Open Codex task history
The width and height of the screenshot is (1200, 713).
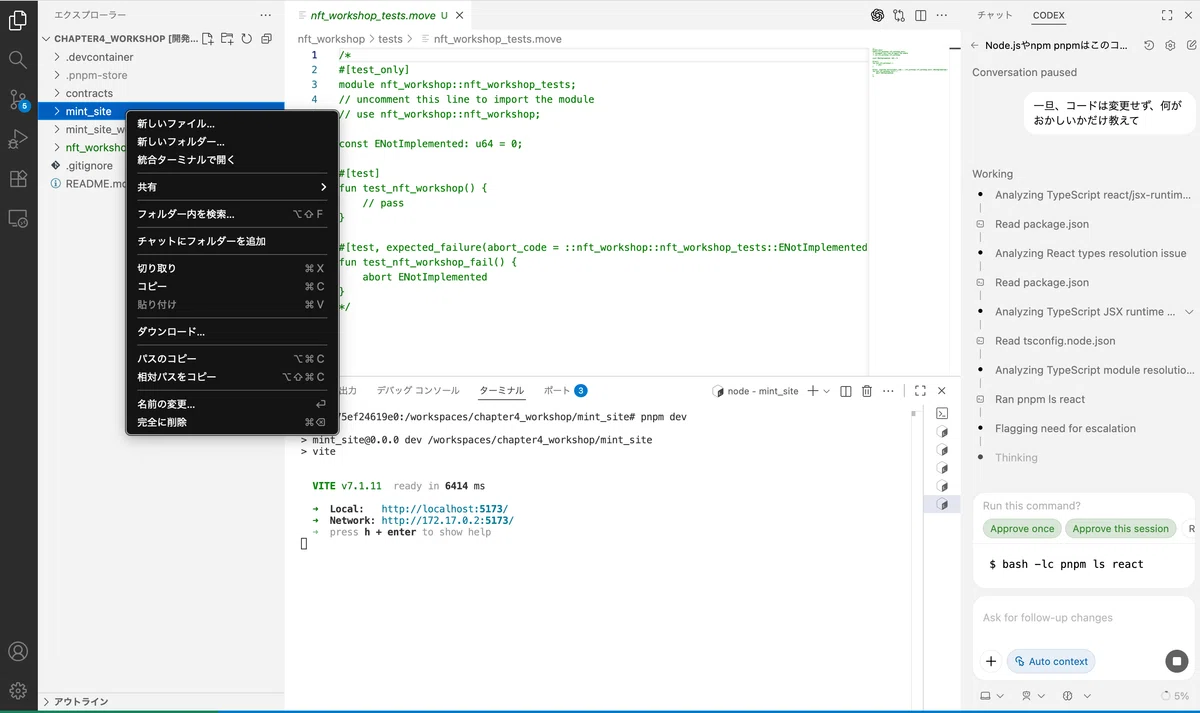pyautogui.click(x=1149, y=45)
